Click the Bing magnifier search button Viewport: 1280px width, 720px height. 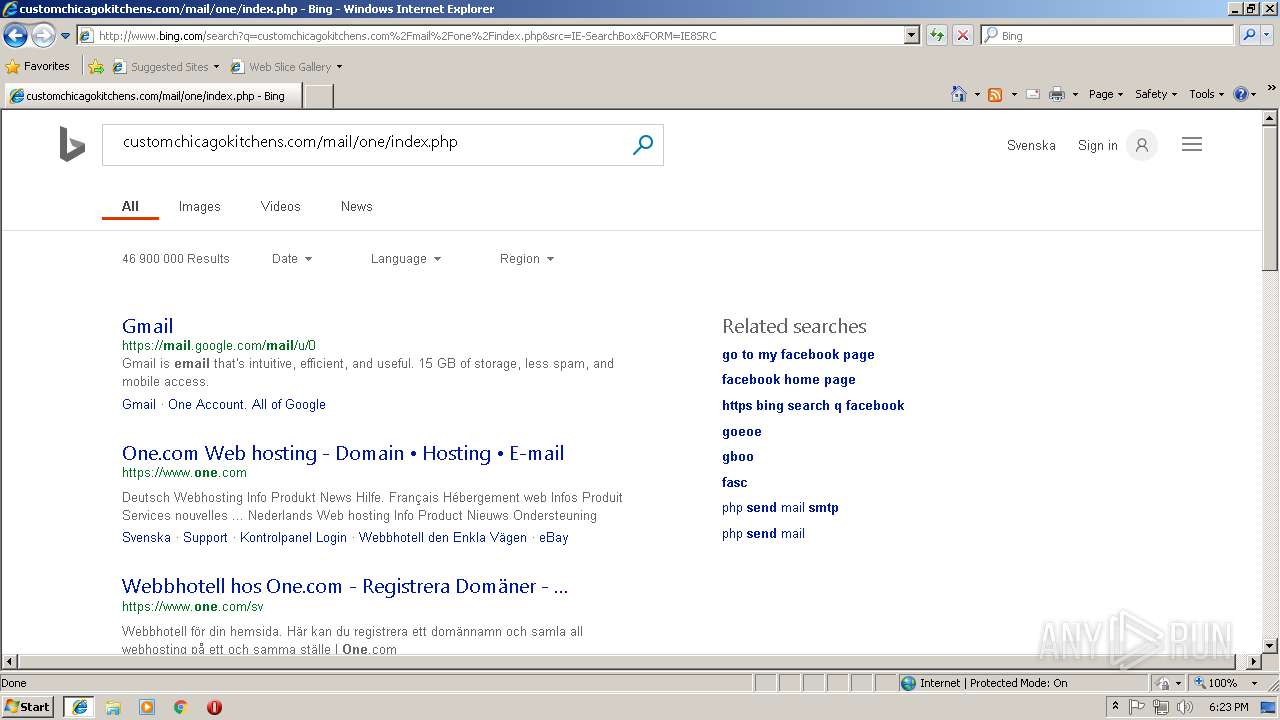tap(643, 145)
